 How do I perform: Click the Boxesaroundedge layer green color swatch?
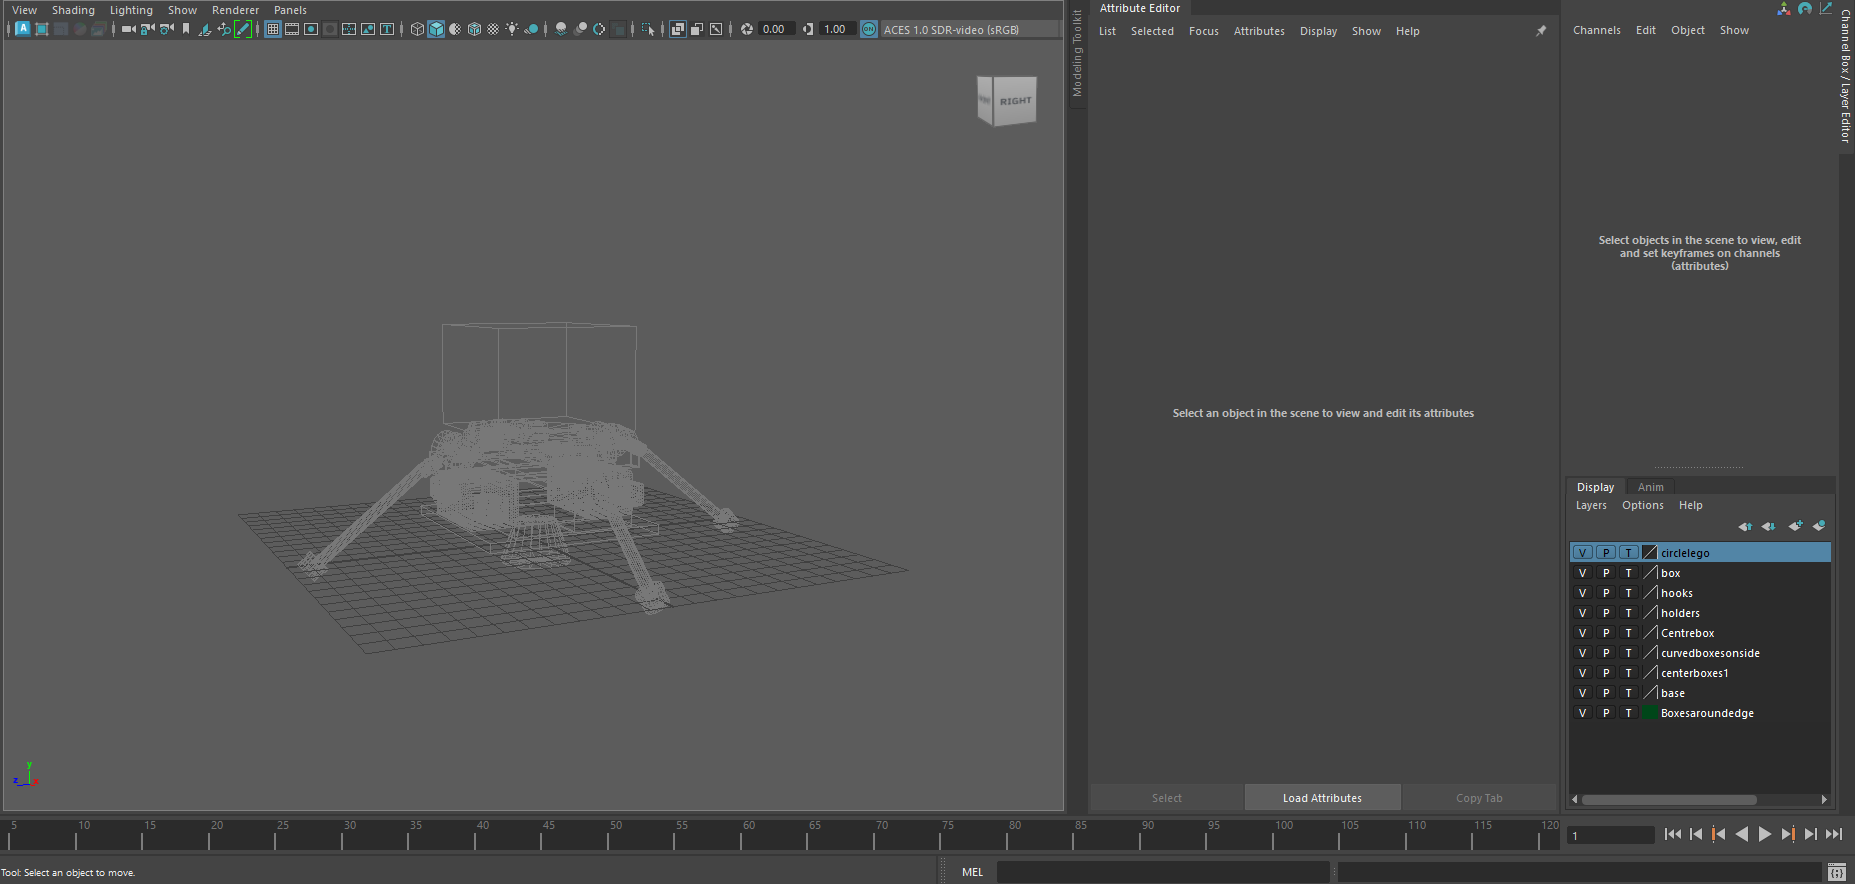(1650, 713)
